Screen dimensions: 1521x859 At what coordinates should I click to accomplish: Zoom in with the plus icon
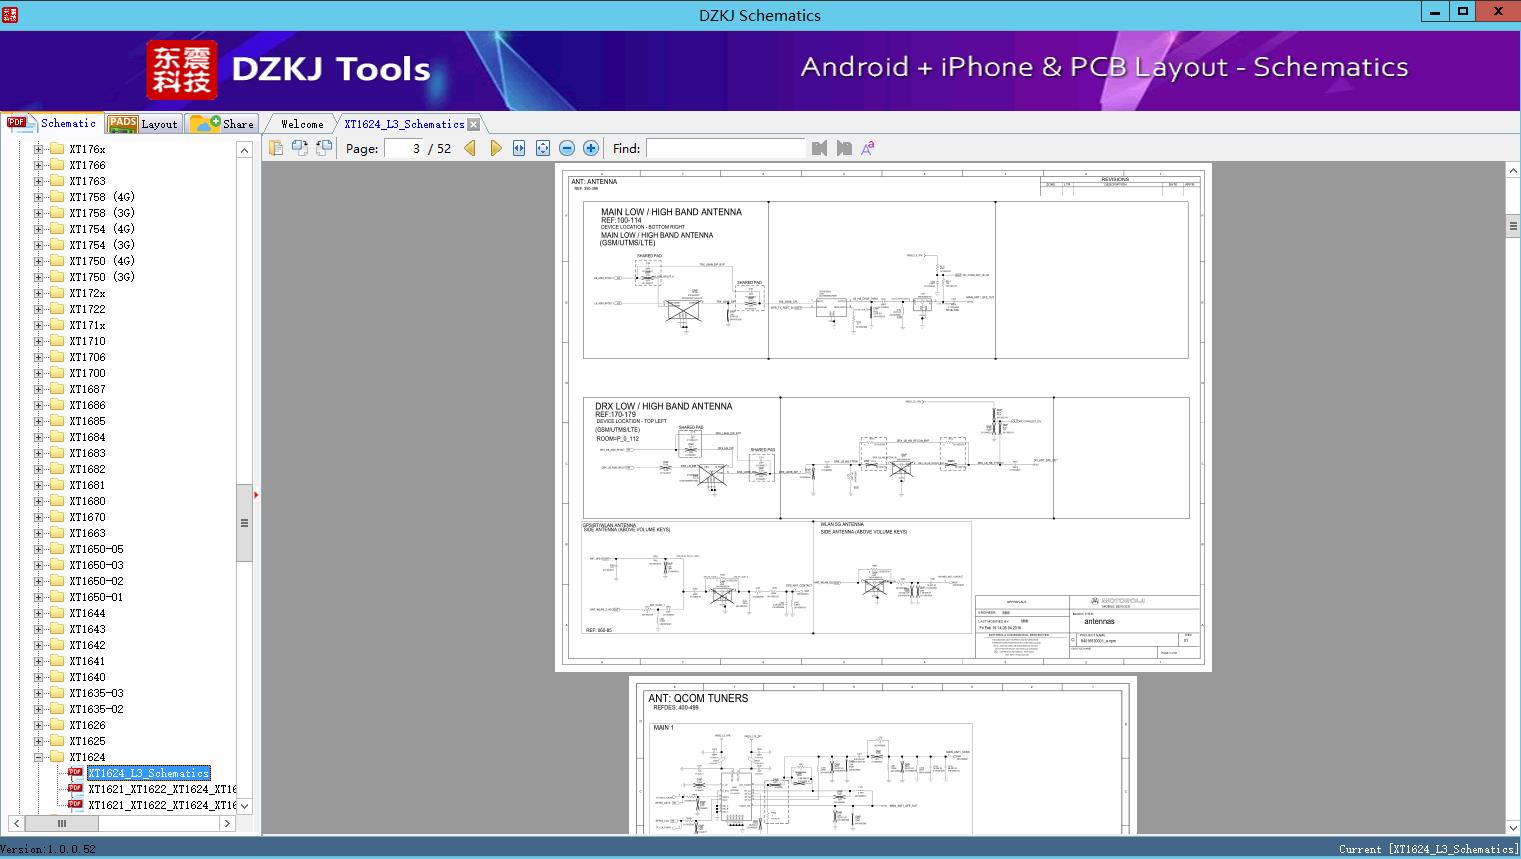[x=591, y=148]
